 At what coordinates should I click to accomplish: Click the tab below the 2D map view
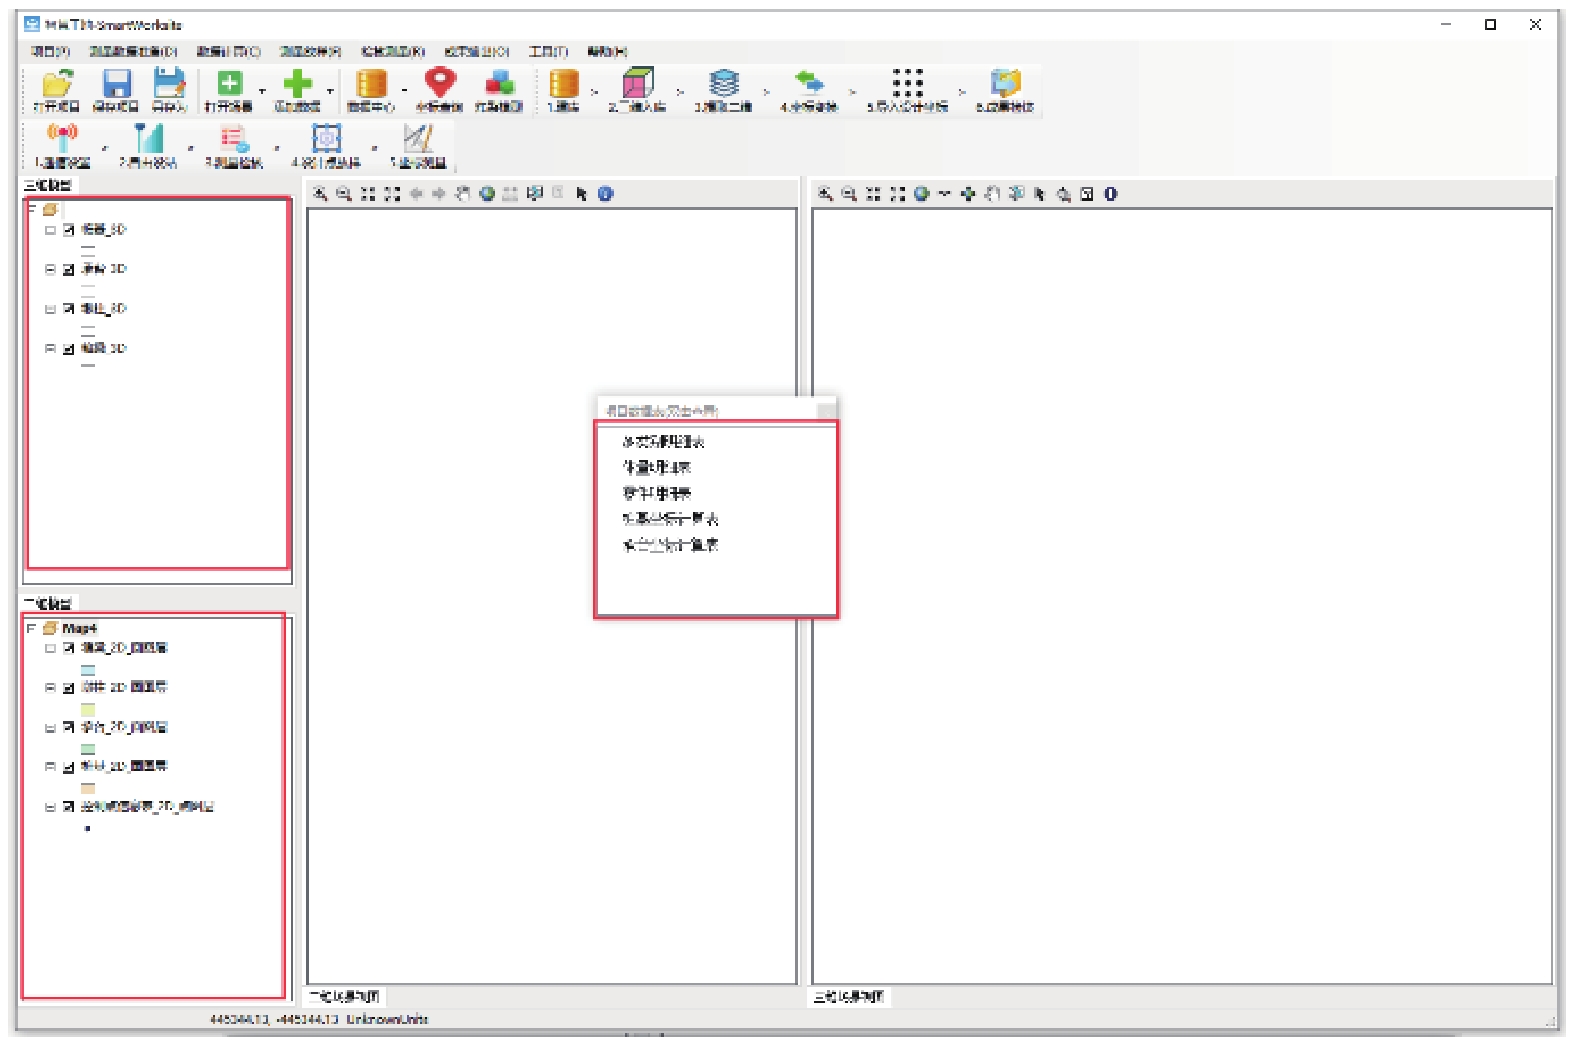click(344, 996)
